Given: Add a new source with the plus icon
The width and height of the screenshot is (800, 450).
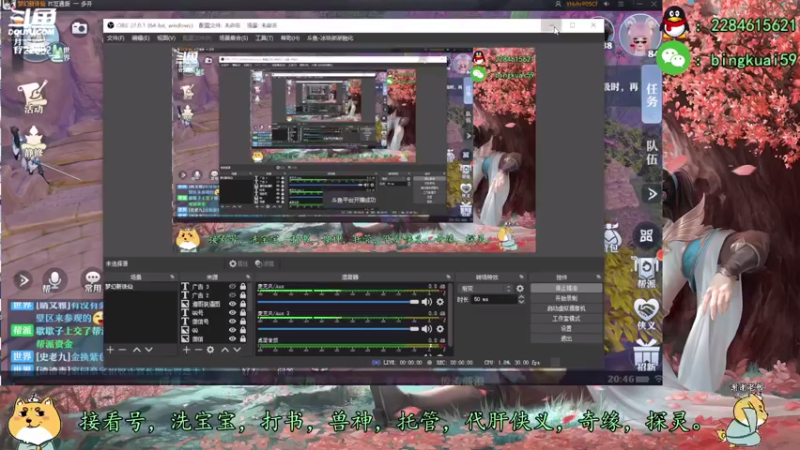Looking at the screenshot, I should (x=186, y=349).
